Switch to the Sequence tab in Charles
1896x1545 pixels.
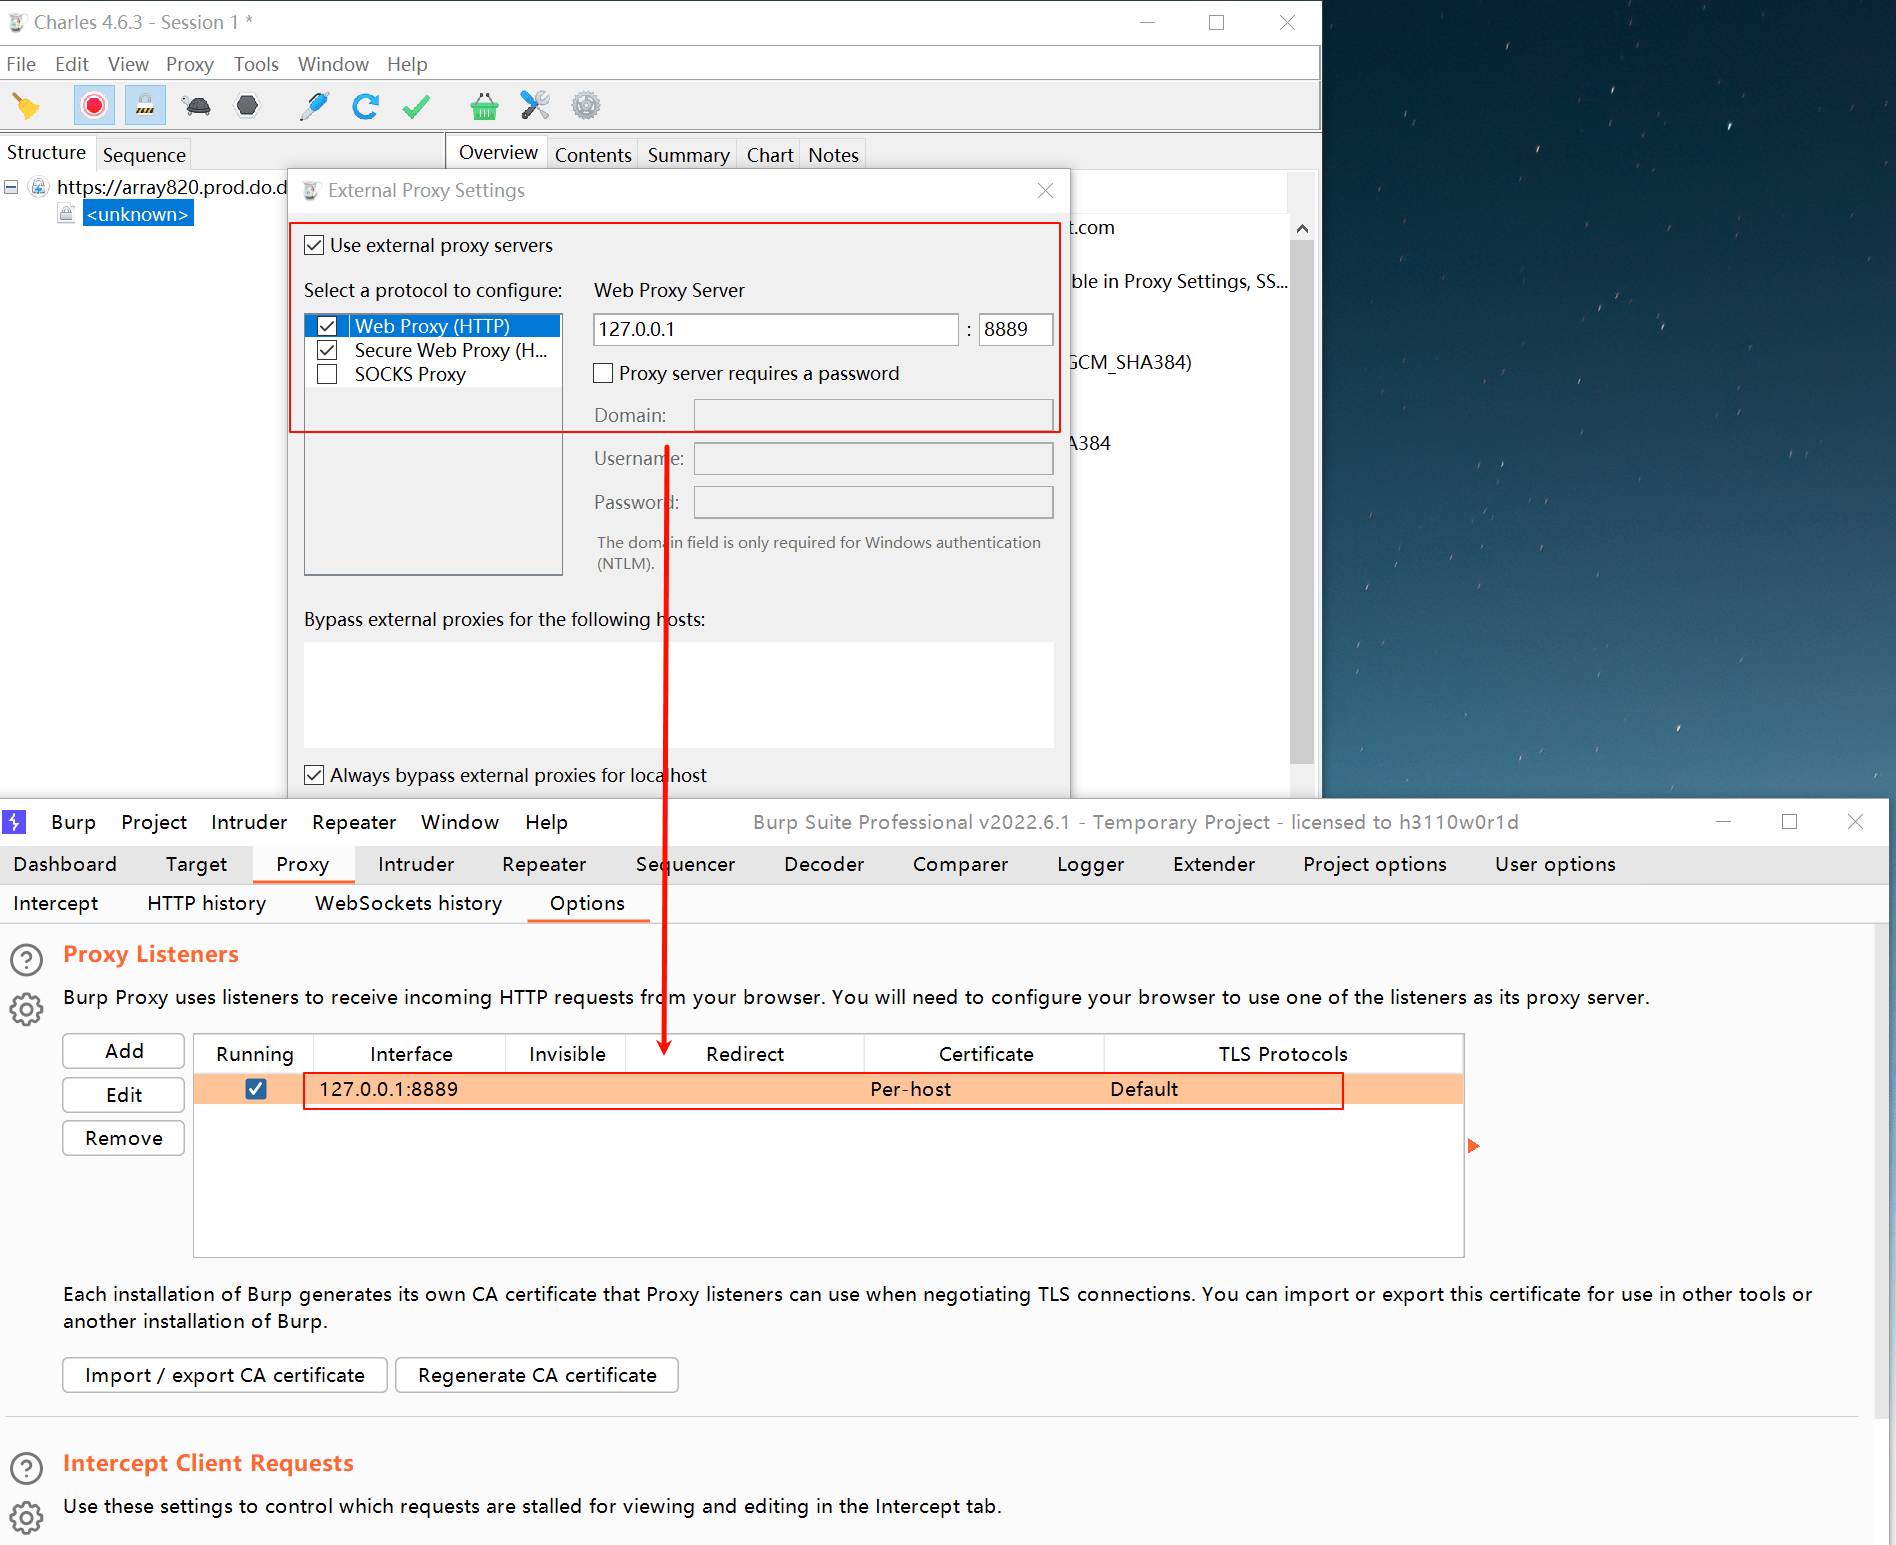[144, 155]
